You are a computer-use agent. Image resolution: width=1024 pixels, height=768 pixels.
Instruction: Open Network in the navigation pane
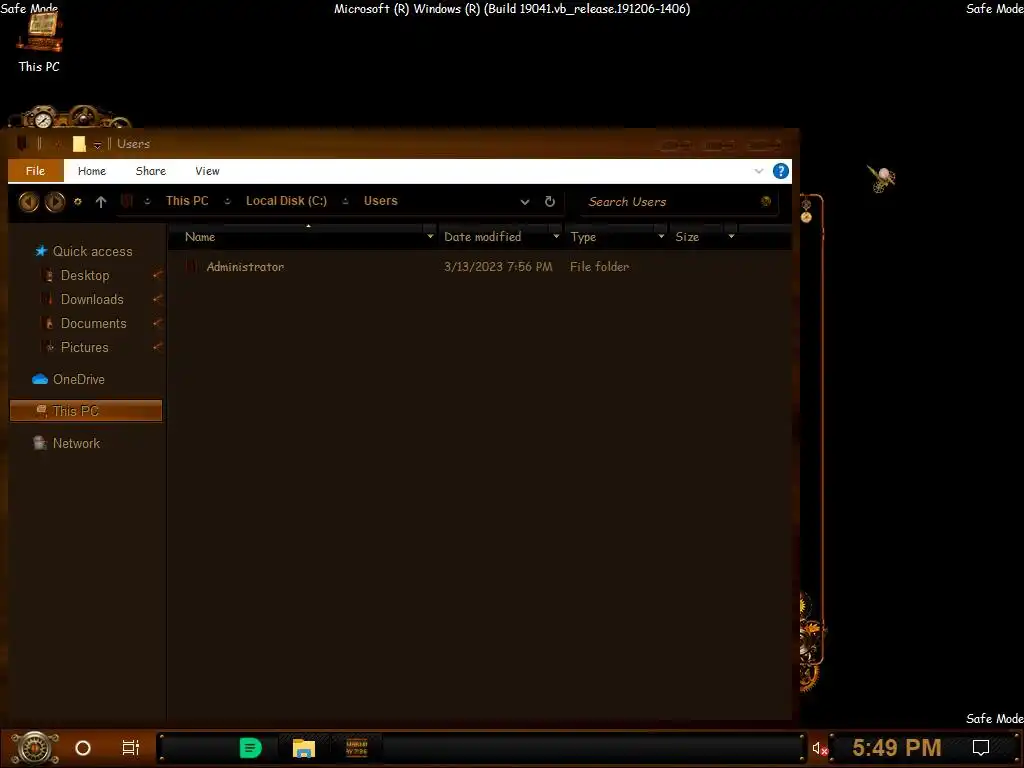(76, 443)
